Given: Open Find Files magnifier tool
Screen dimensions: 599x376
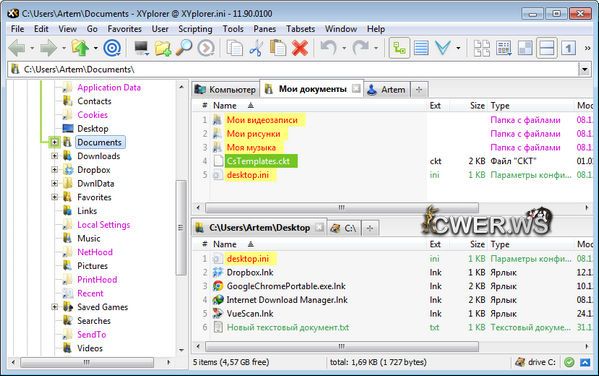Looking at the screenshot, I should click(184, 48).
